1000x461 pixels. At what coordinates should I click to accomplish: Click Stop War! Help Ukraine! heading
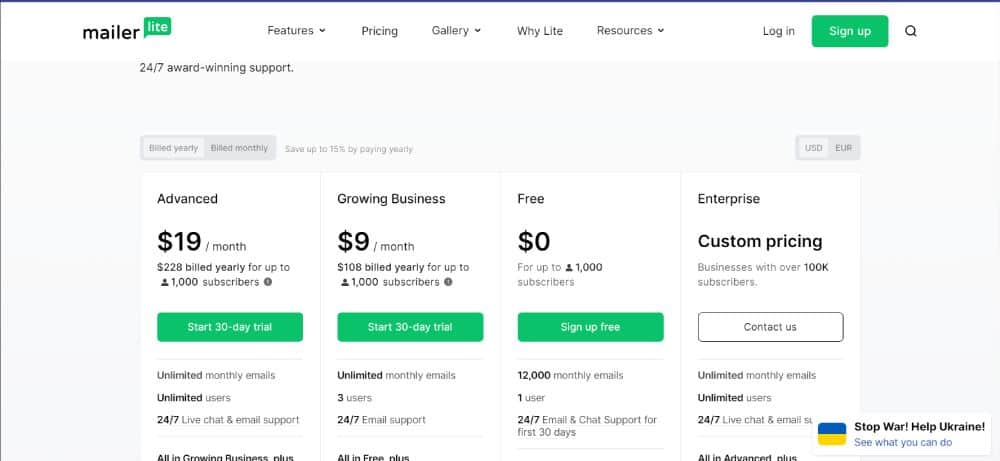tap(920, 427)
